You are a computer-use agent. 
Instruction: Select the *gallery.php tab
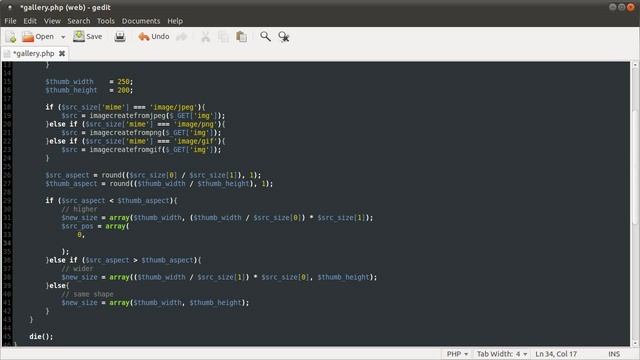[33, 53]
